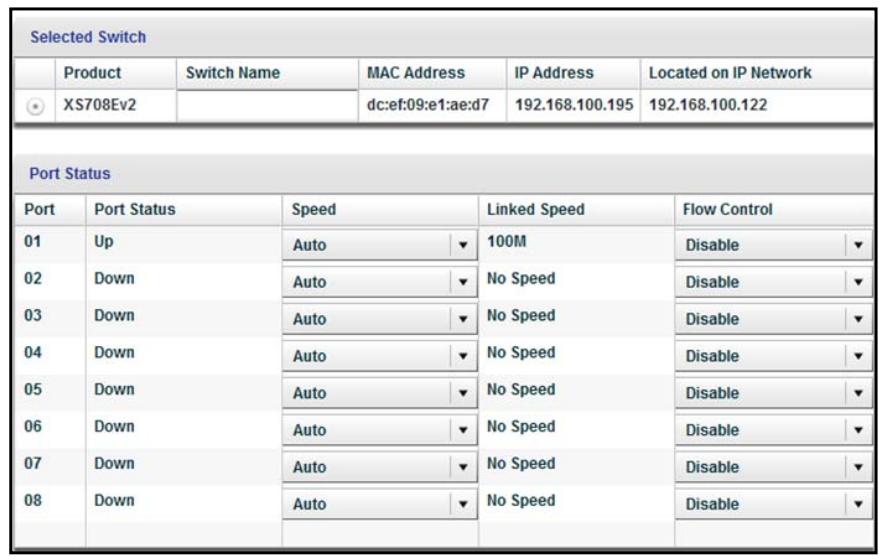Open the Flow Control dropdown for port 04

pos(774,356)
